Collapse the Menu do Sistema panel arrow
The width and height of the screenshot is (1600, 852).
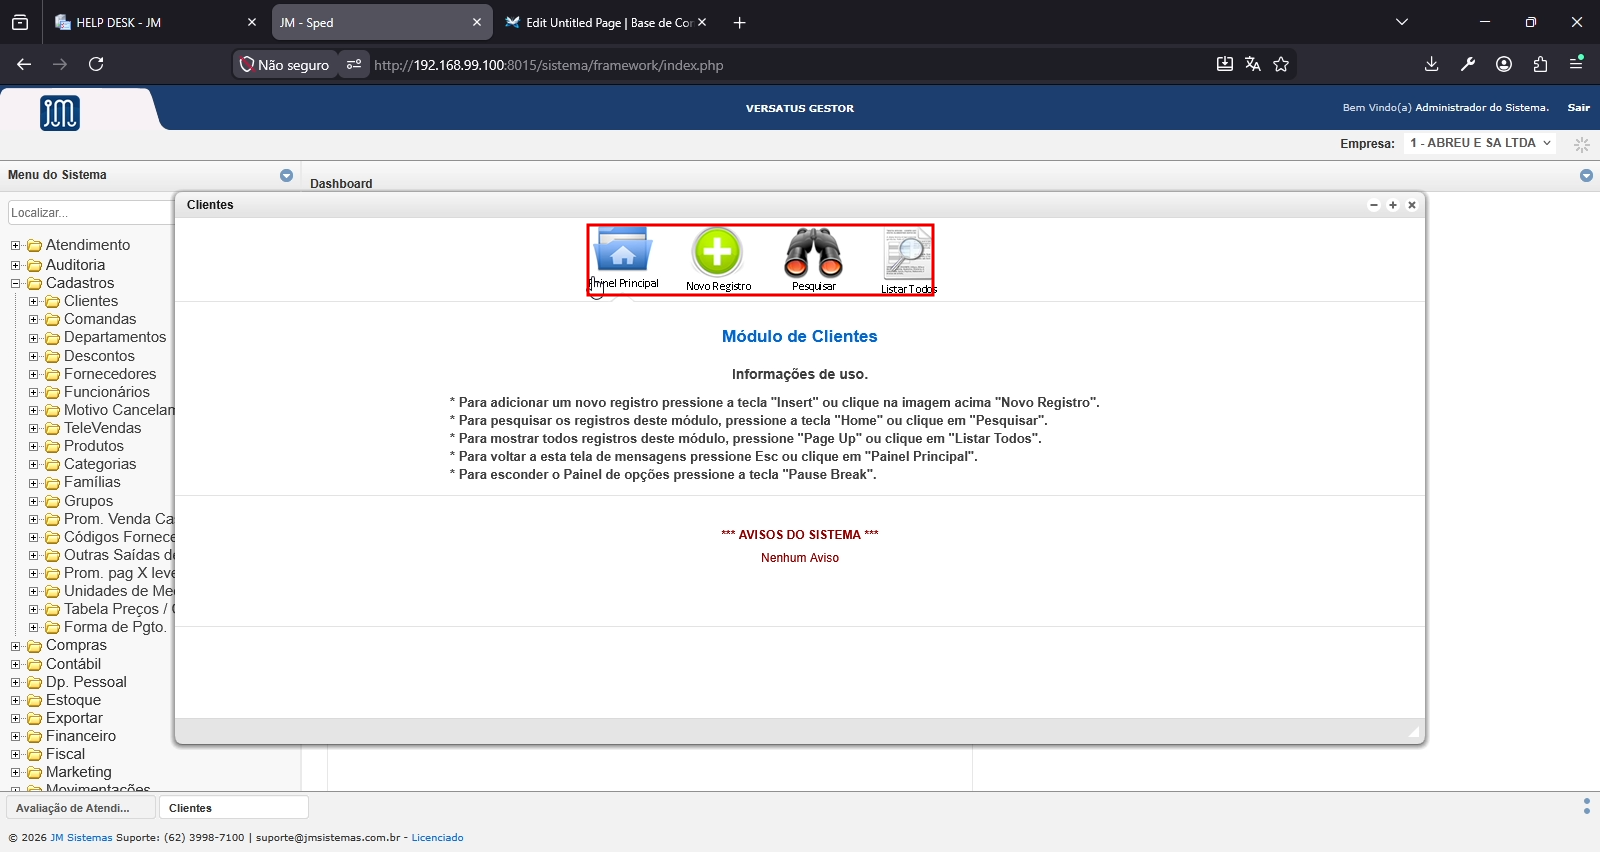(286, 175)
